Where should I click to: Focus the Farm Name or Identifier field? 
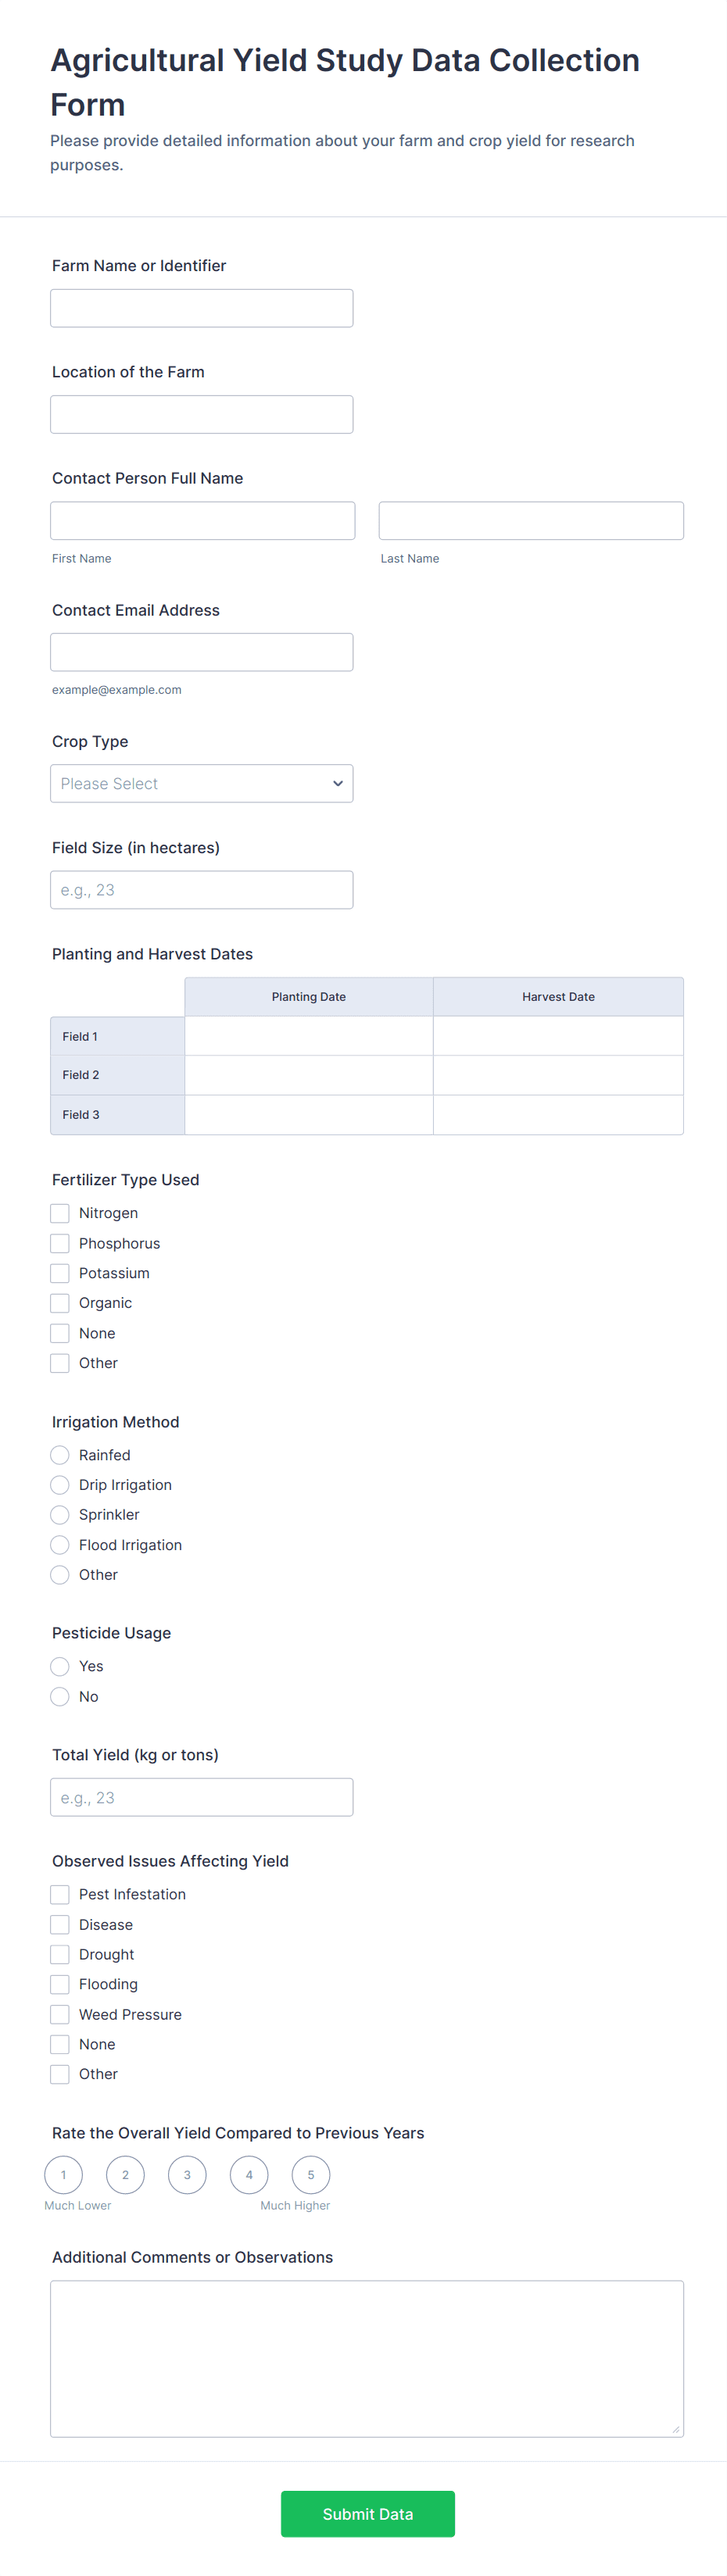click(x=201, y=308)
